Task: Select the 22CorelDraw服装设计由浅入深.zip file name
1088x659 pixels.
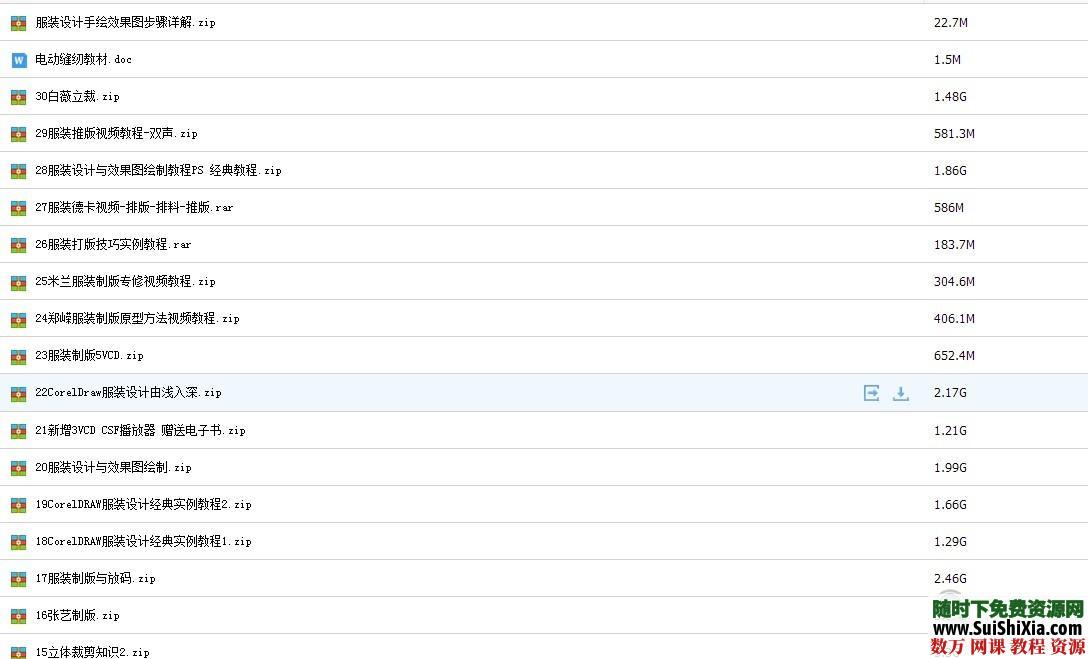Action: point(128,393)
